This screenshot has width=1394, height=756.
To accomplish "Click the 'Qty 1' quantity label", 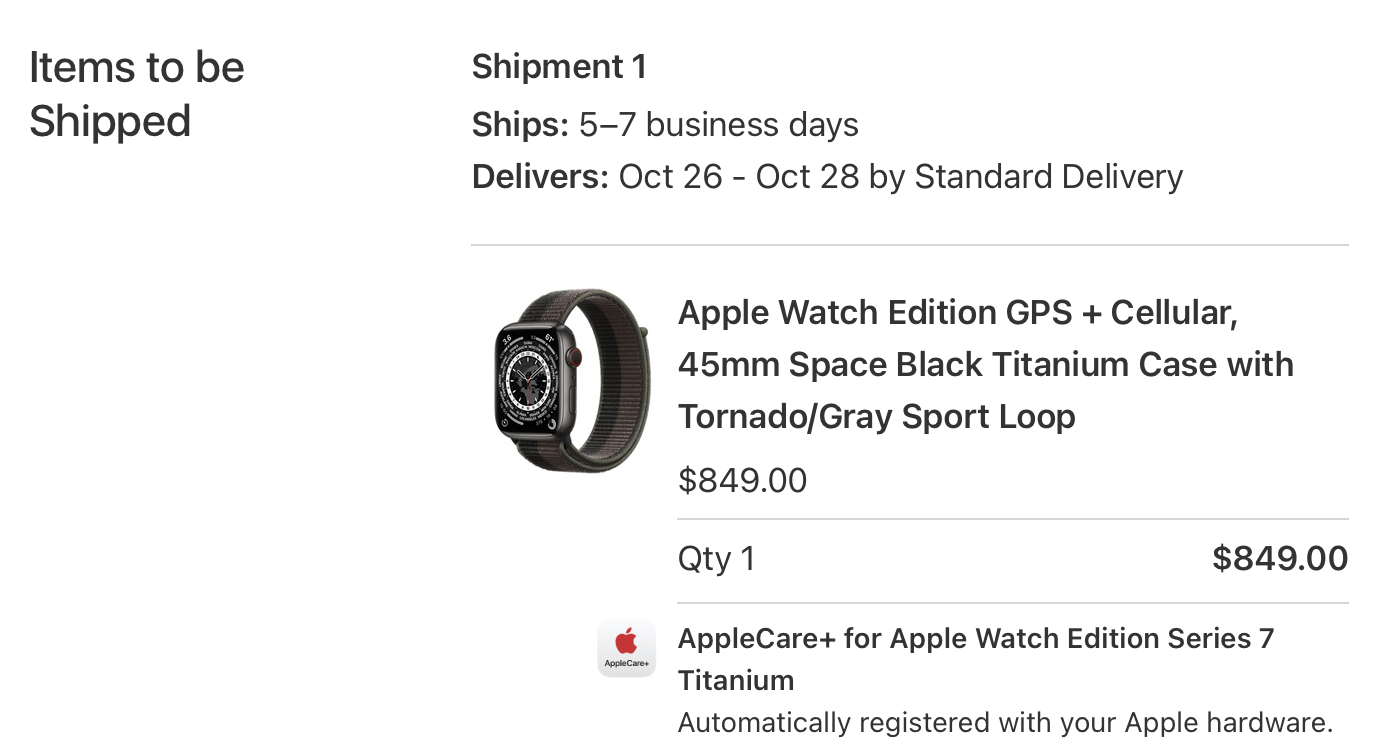I will (x=716, y=559).
